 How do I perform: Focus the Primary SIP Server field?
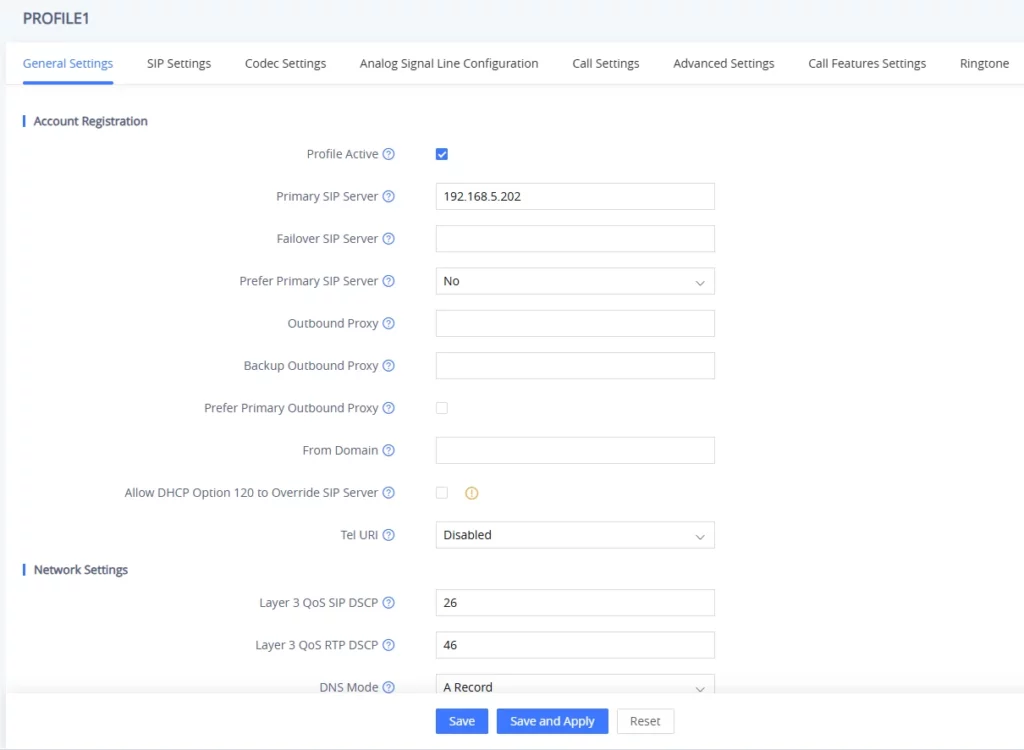pos(575,197)
